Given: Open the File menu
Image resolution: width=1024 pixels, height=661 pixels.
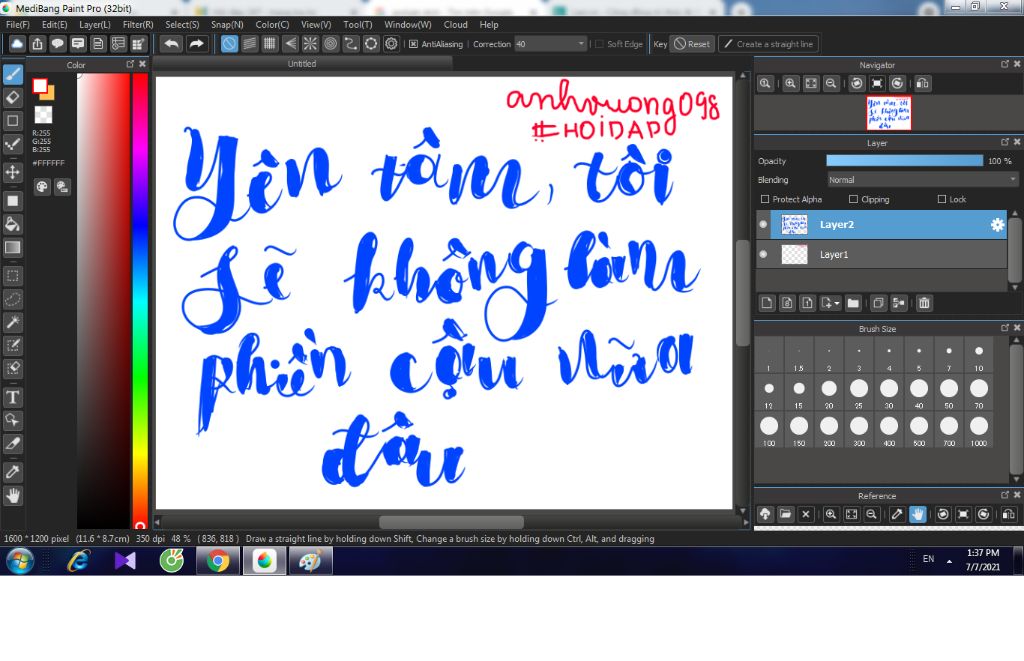Looking at the screenshot, I should (18, 24).
